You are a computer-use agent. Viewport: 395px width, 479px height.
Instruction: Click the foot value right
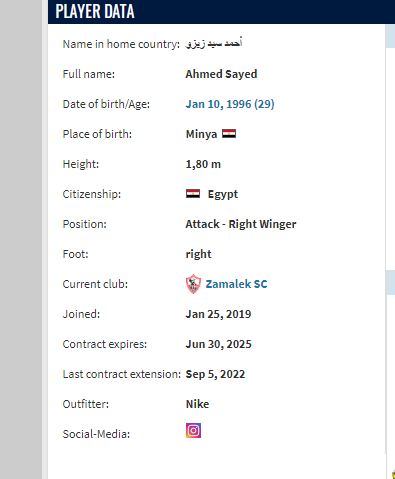(x=198, y=254)
